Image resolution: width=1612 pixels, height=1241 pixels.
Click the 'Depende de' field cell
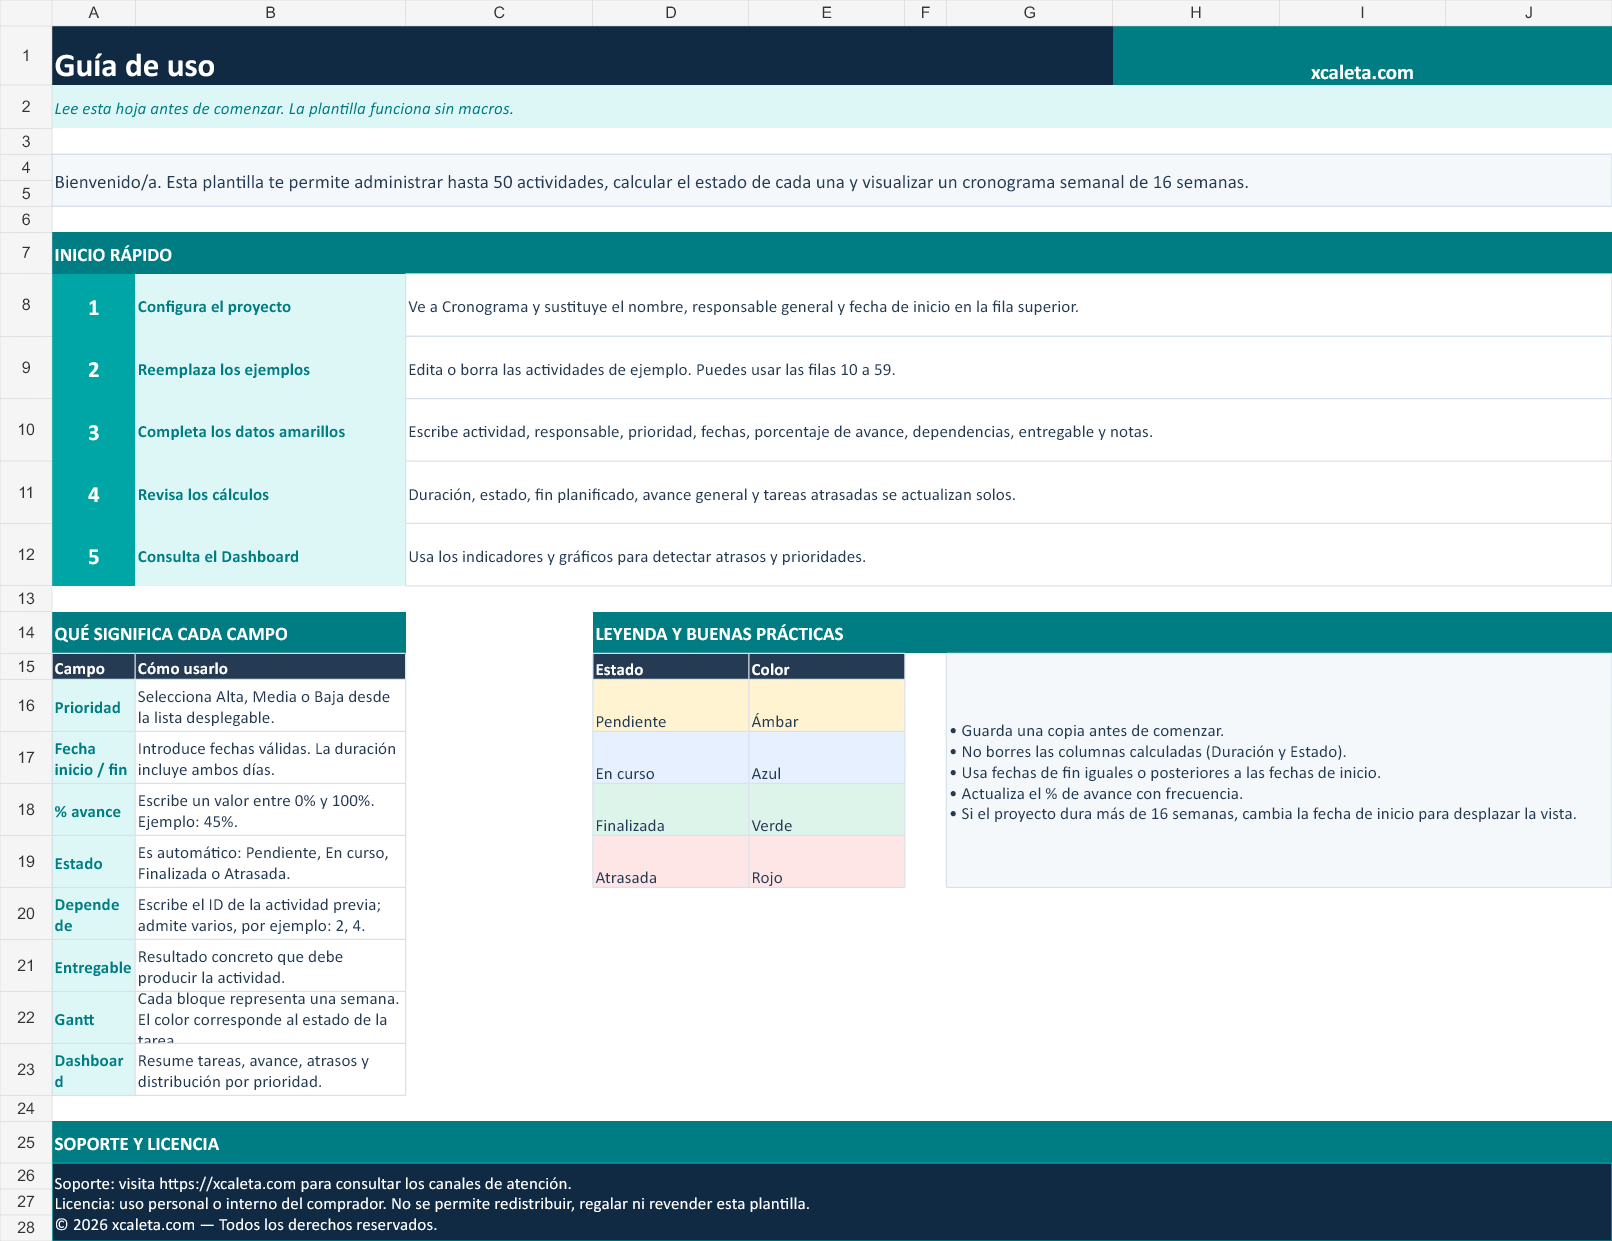93,914
